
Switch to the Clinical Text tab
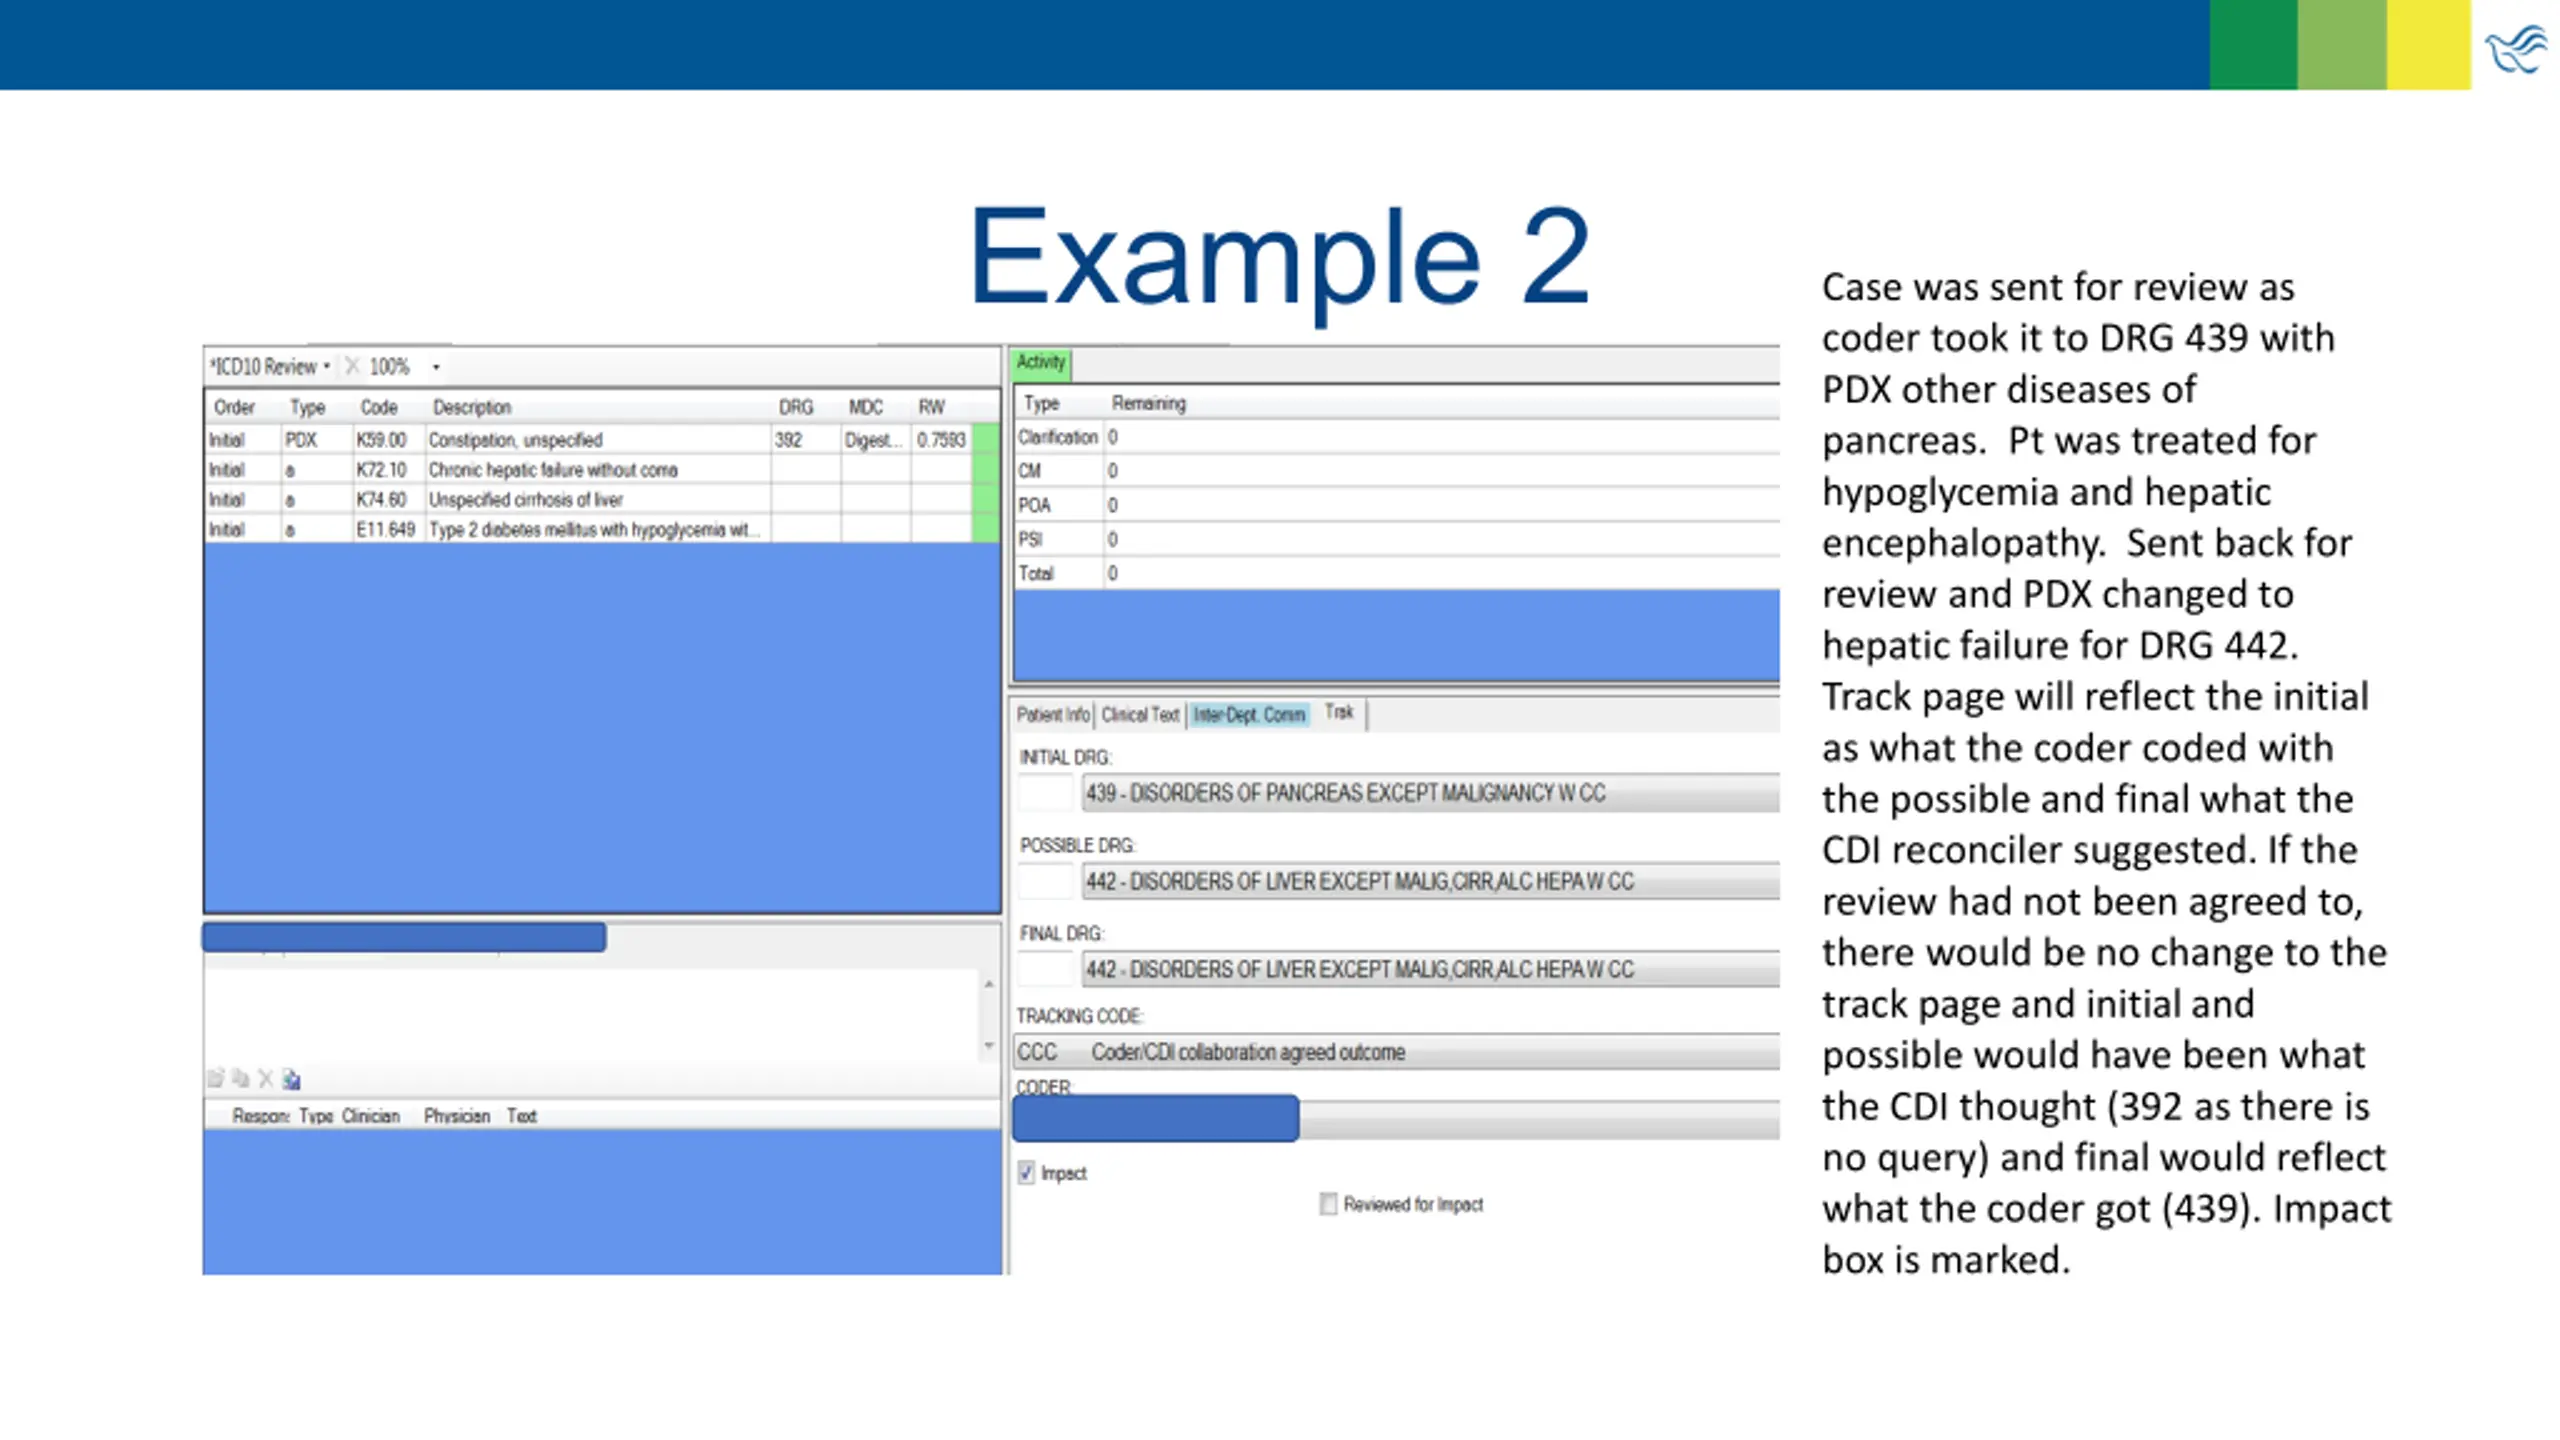[1140, 714]
